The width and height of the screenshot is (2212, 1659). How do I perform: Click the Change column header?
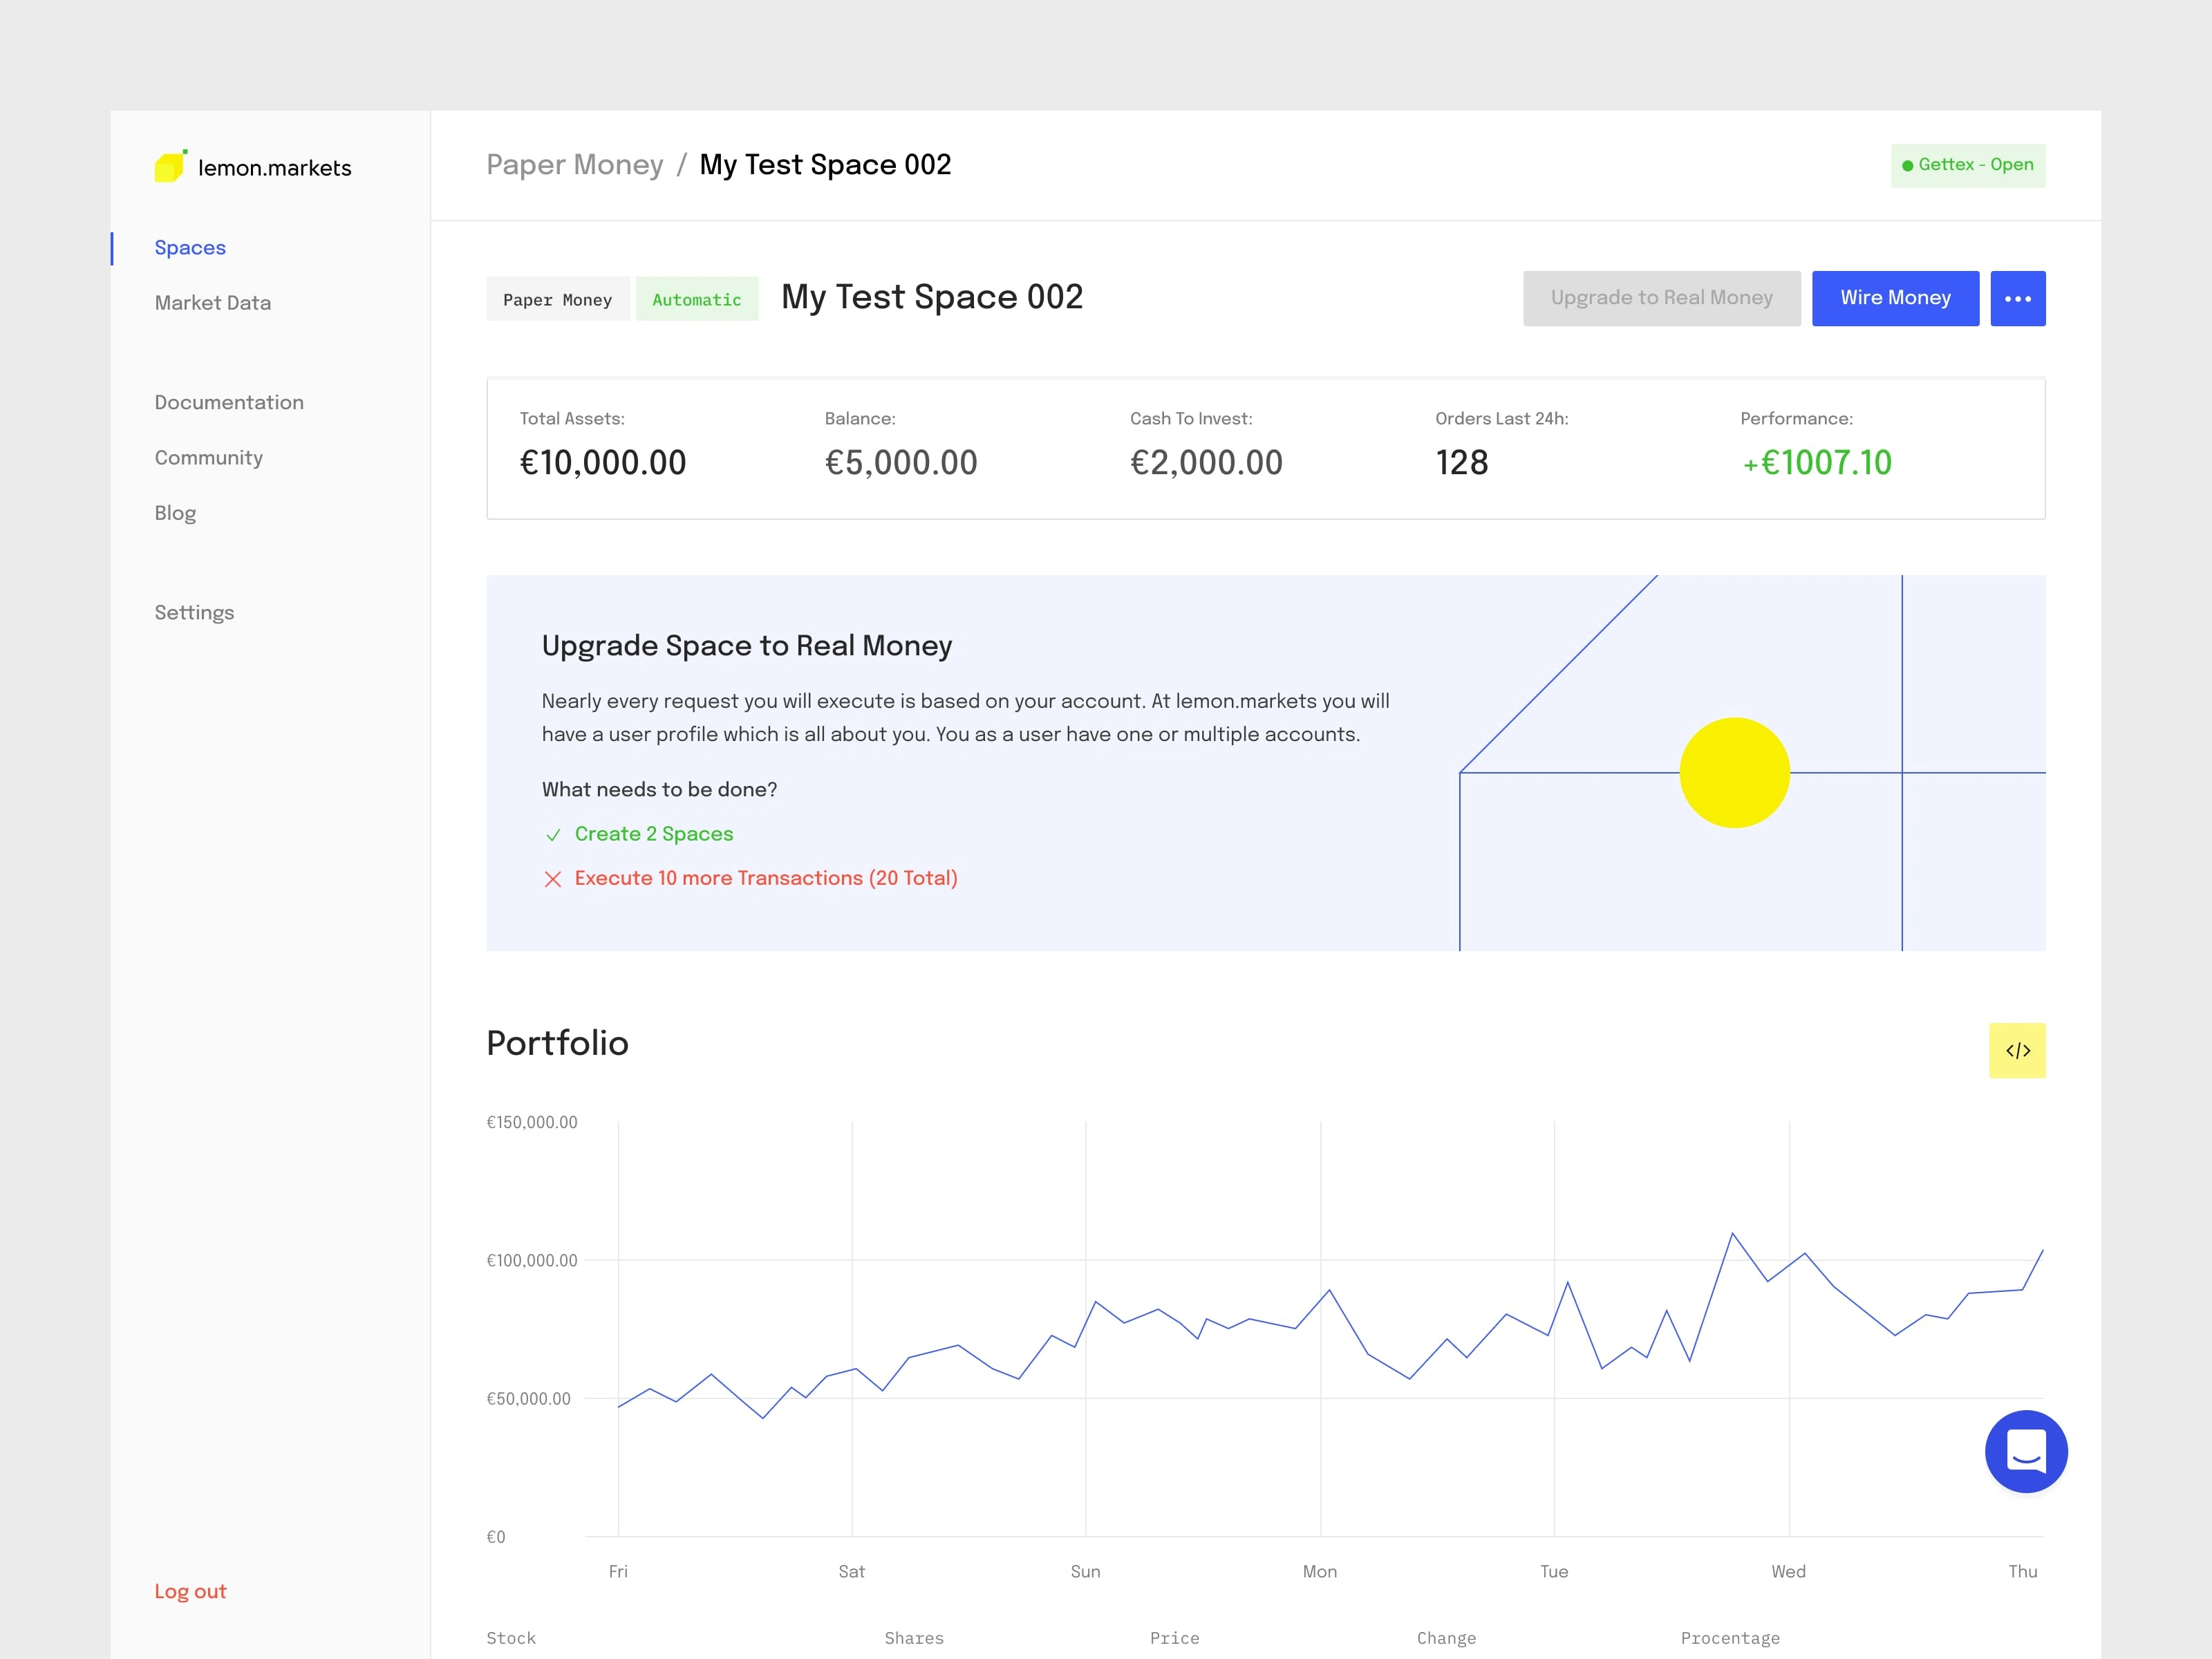pyautogui.click(x=1446, y=1638)
